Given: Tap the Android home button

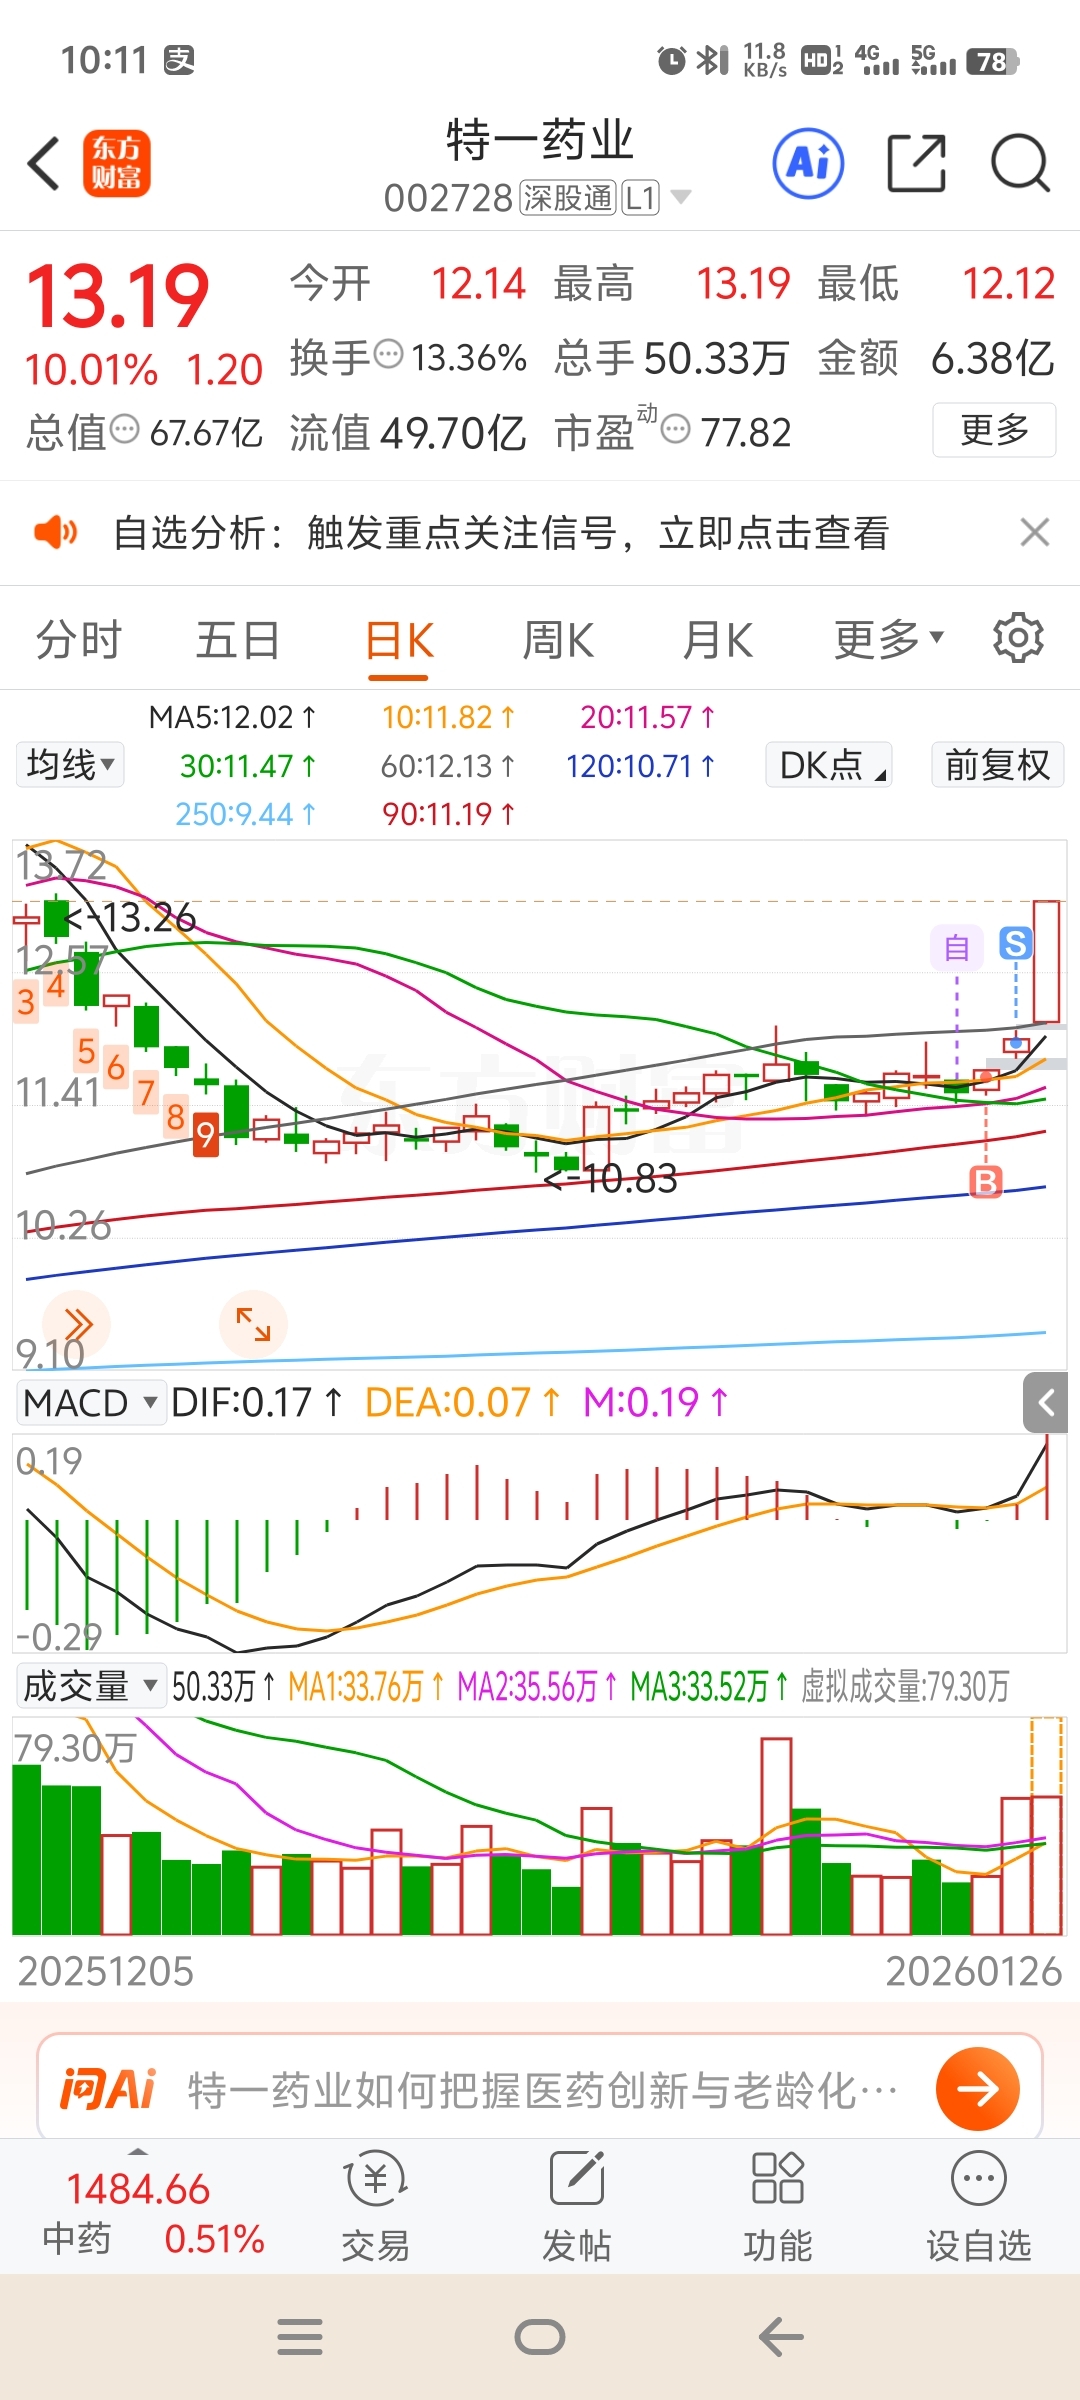Looking at the screenshot, I should tap(540, 2337).
